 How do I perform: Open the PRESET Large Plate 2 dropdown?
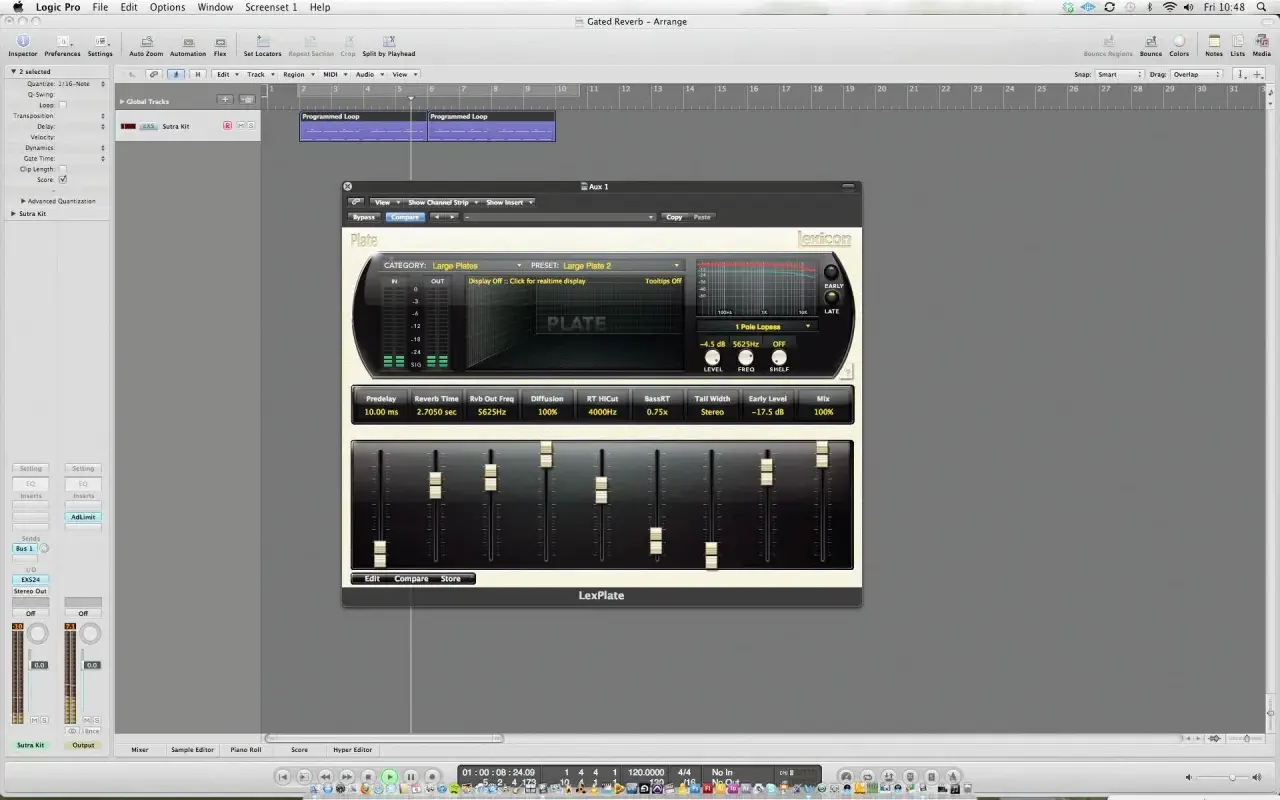620,266
